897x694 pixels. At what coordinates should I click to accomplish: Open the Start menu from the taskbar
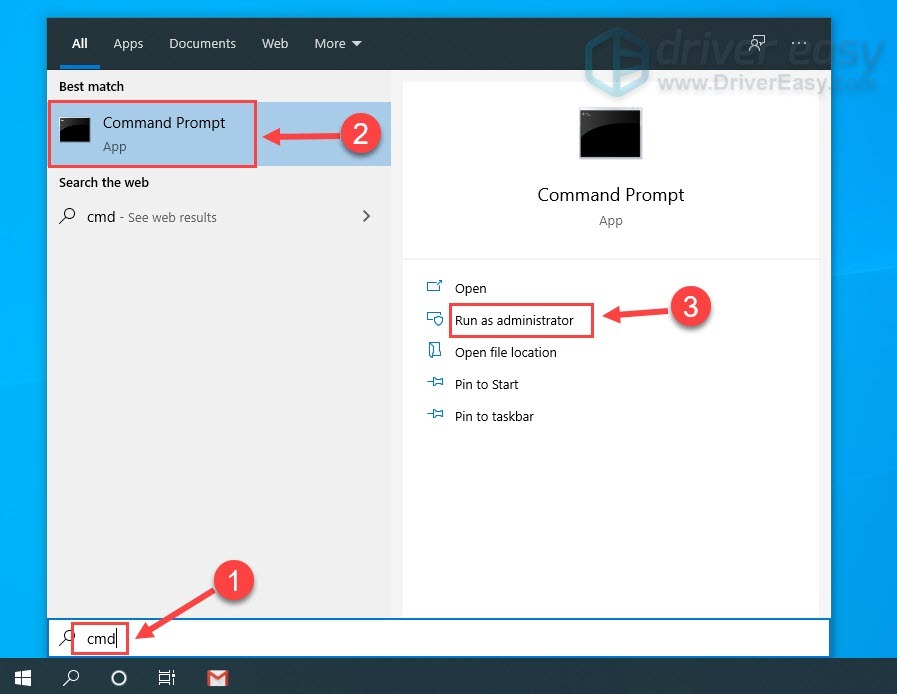(x=22, y=677)
